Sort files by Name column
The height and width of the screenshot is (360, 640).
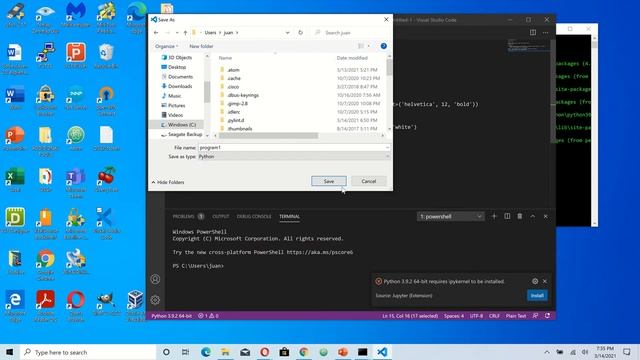pos(225,58)
